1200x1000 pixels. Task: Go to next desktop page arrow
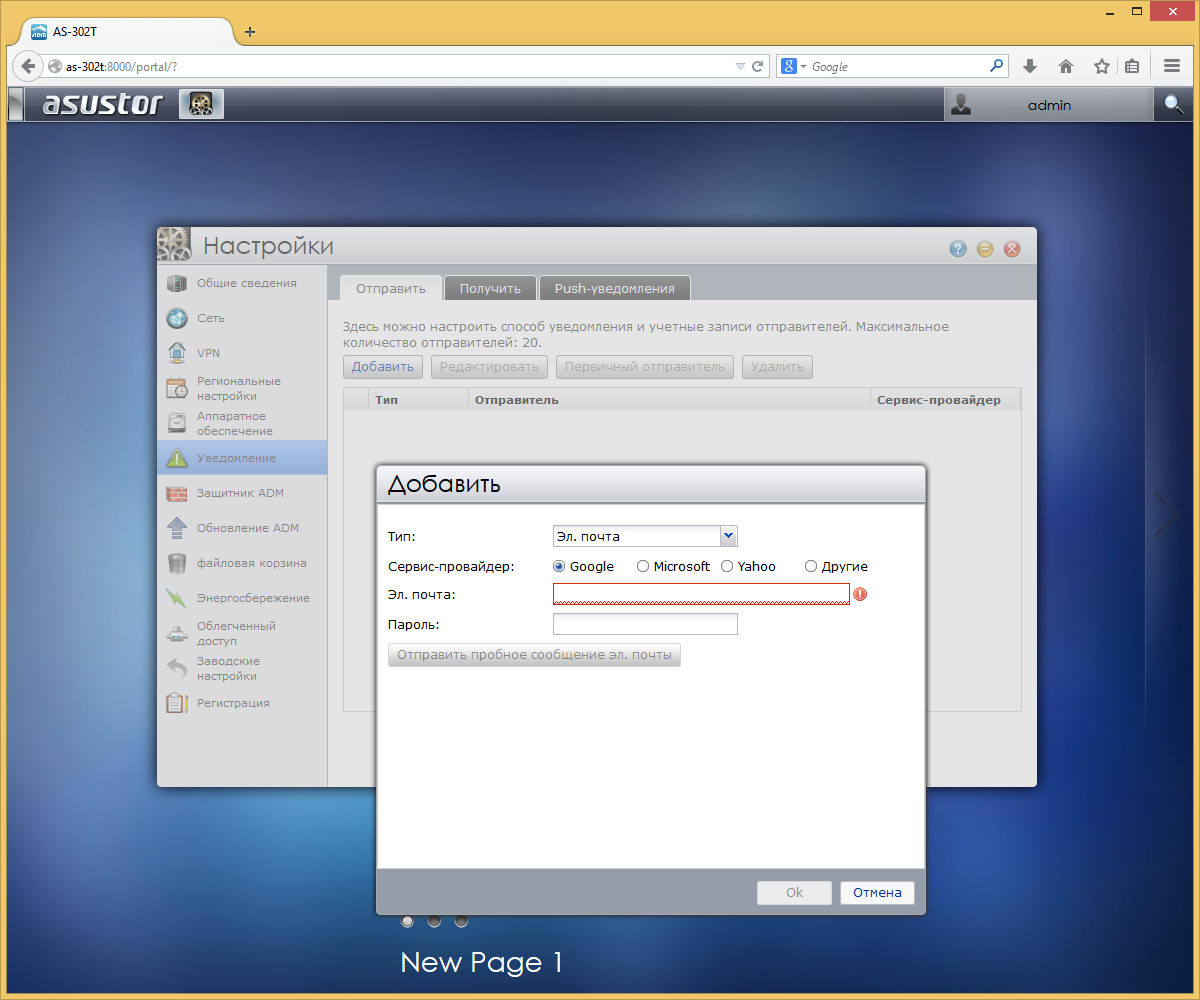pos(1166,516)
